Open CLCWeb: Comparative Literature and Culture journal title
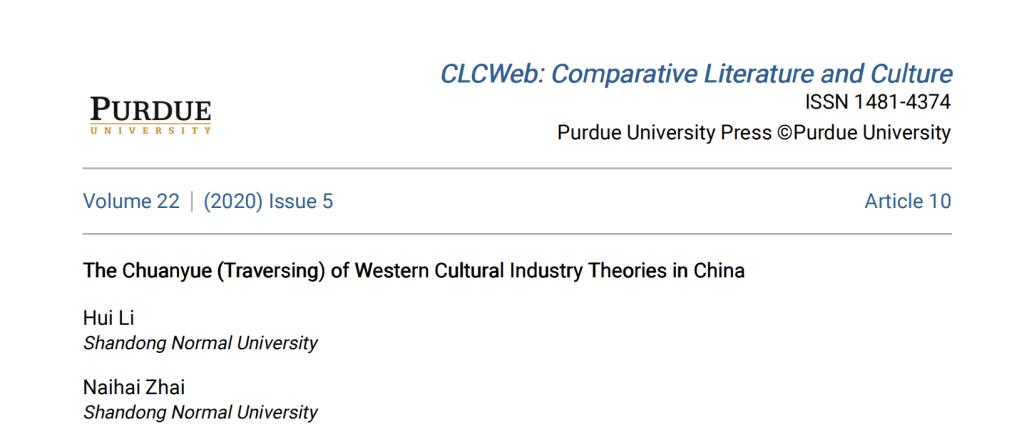Image resolution: width=1024 pixels, height=441 pixels. click(696, 74)
